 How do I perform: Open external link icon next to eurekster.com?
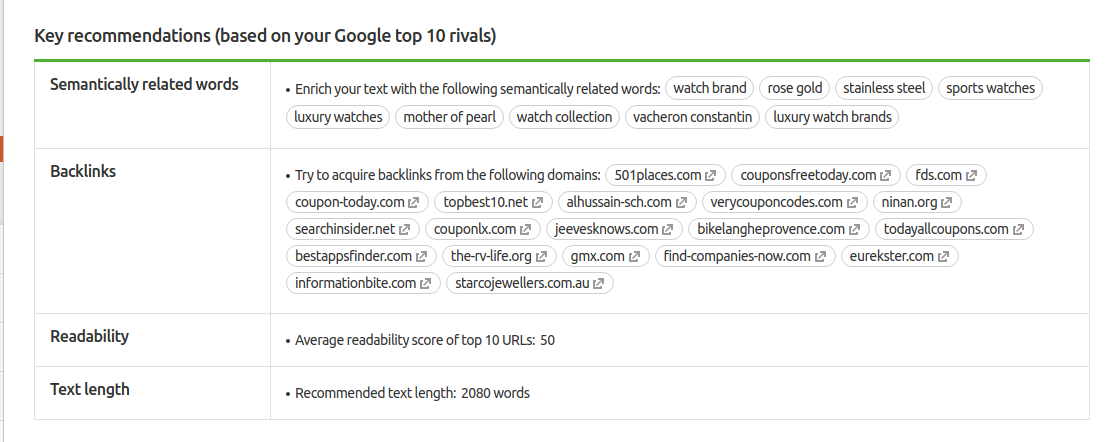click(x=943, y=256)
